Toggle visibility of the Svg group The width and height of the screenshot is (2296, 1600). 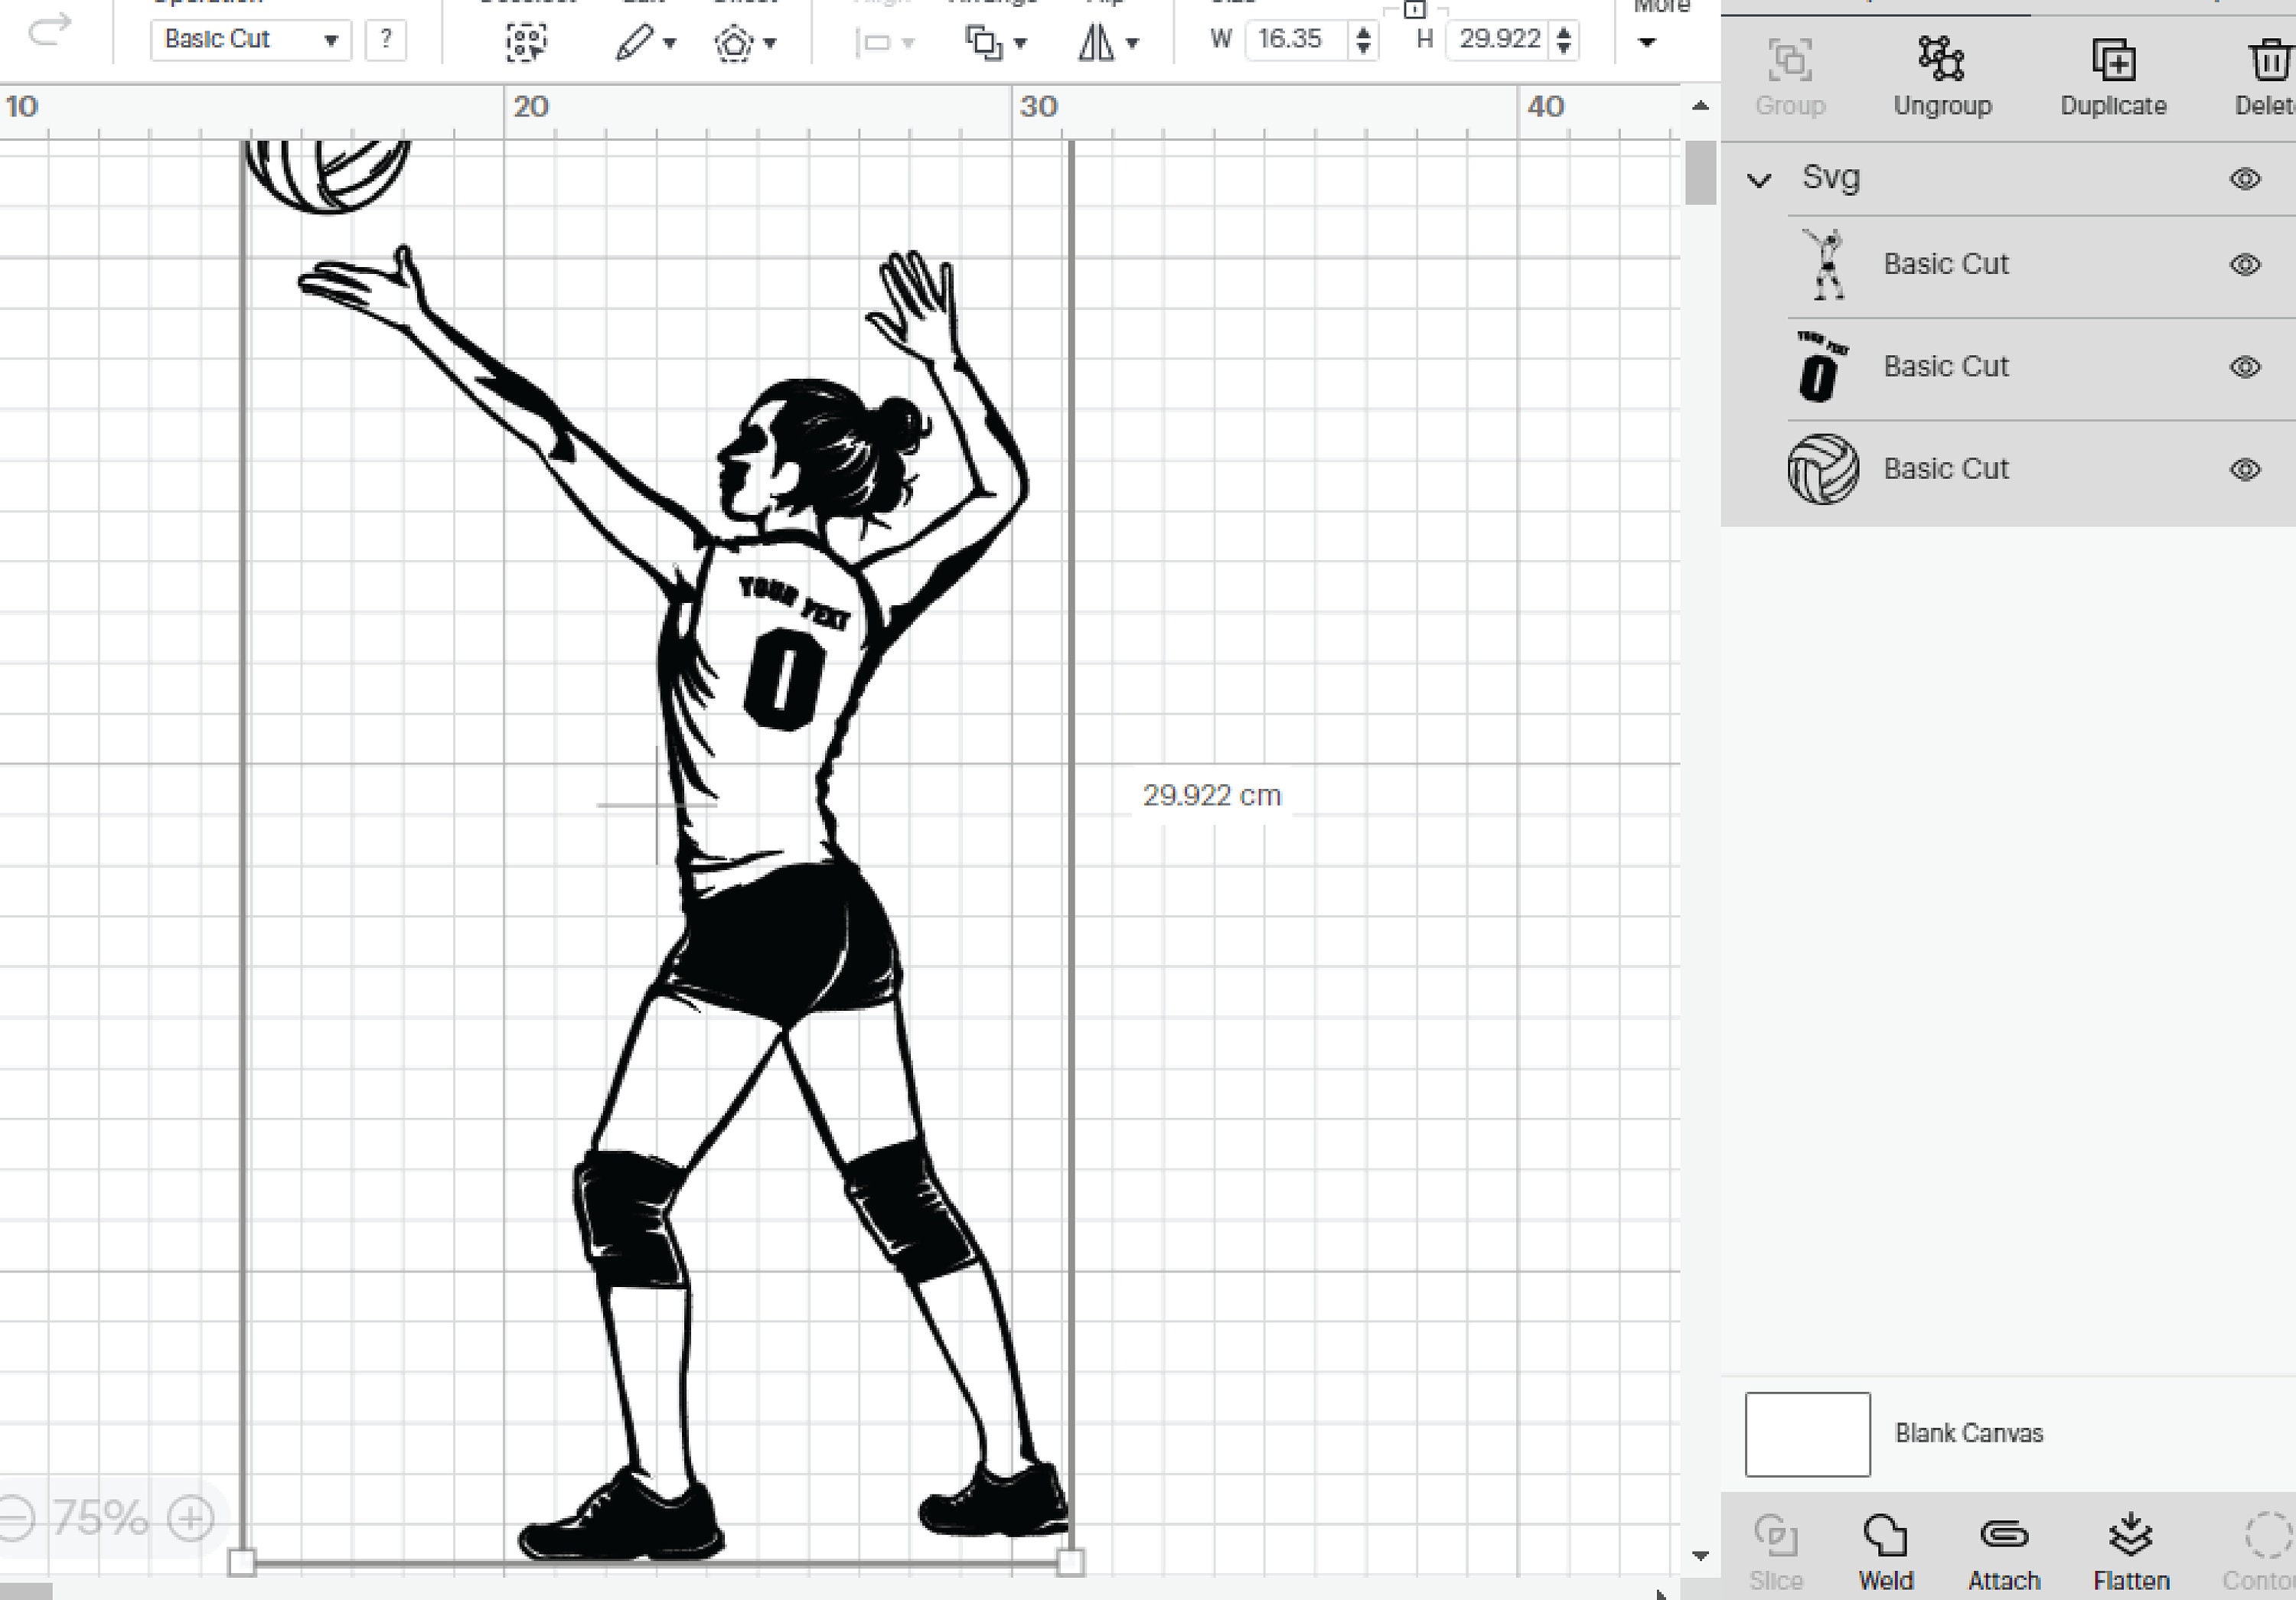coord(2245,178)
